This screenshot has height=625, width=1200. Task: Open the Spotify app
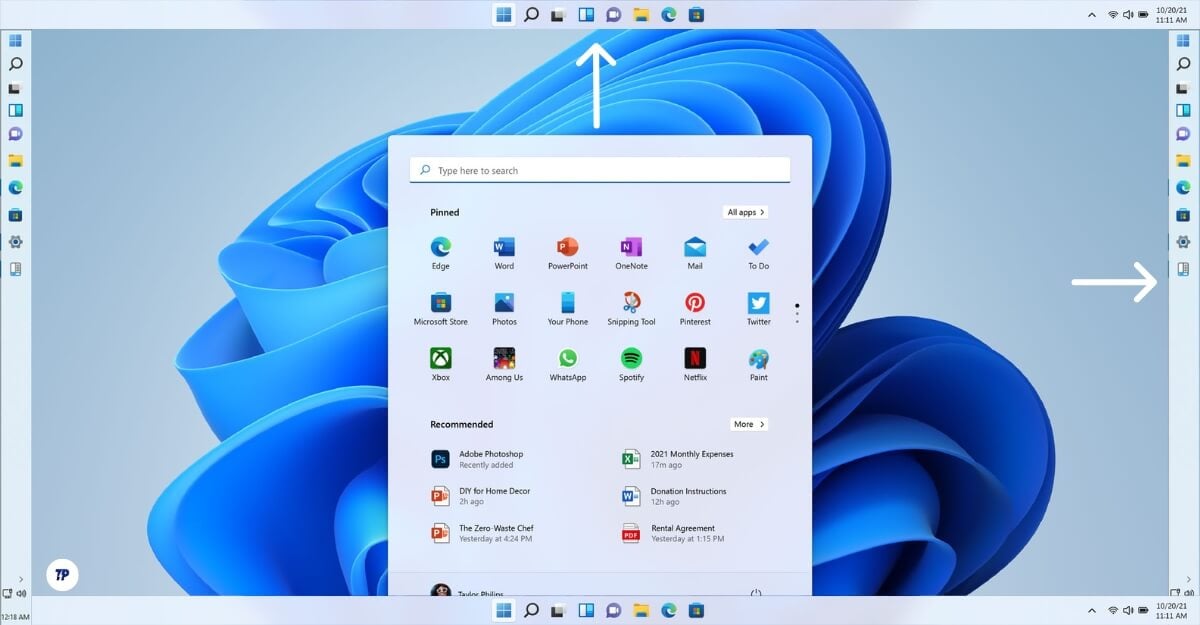pyautogui.click(x=631, y=364)
